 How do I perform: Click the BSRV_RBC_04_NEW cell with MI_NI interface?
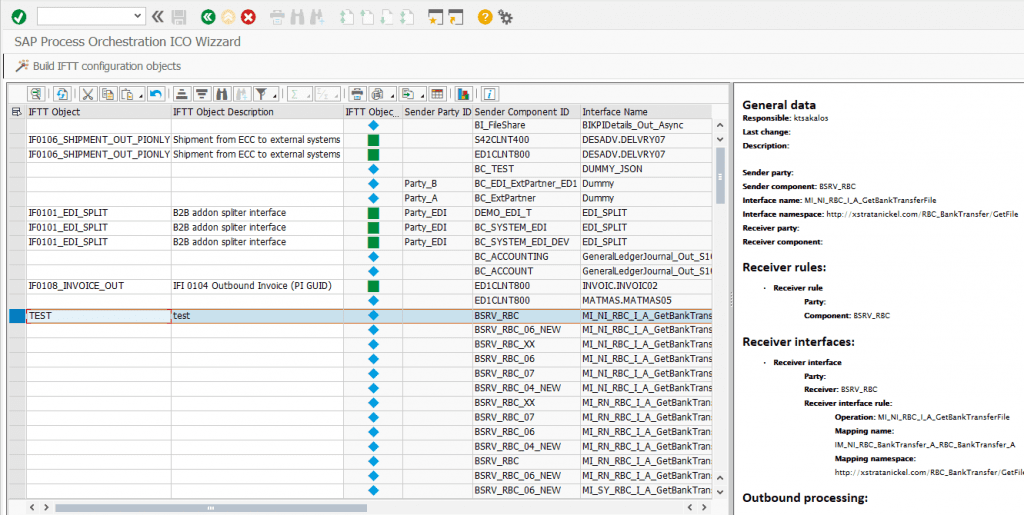point(526,388)
